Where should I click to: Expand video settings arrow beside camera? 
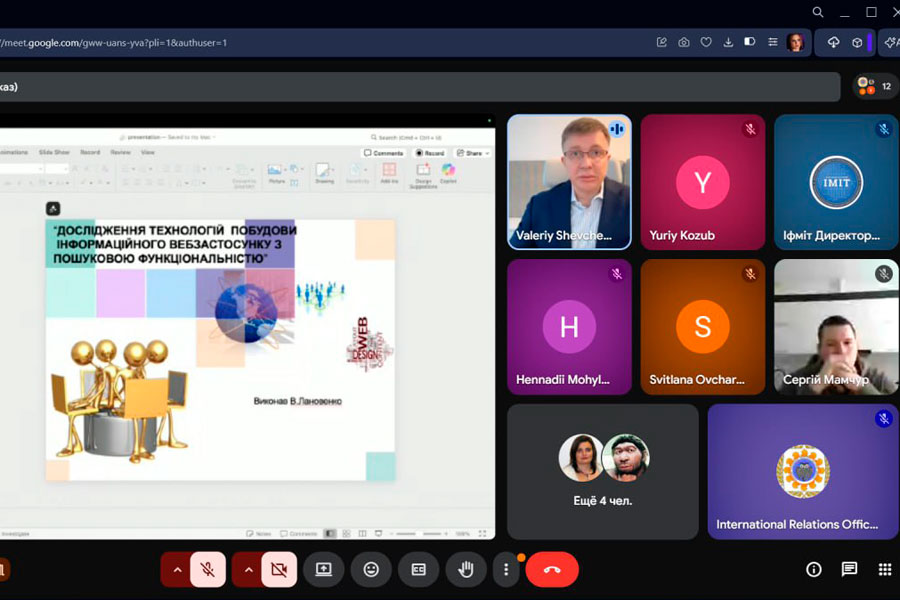click(x=248, y=569)
